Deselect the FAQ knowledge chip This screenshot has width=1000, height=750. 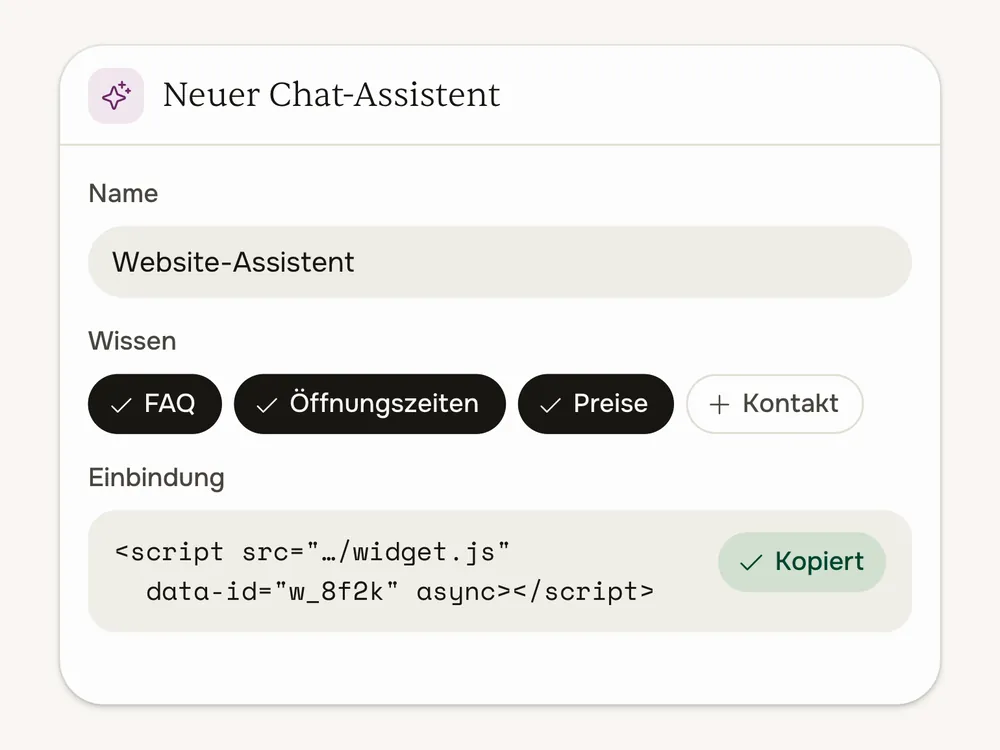155,404
